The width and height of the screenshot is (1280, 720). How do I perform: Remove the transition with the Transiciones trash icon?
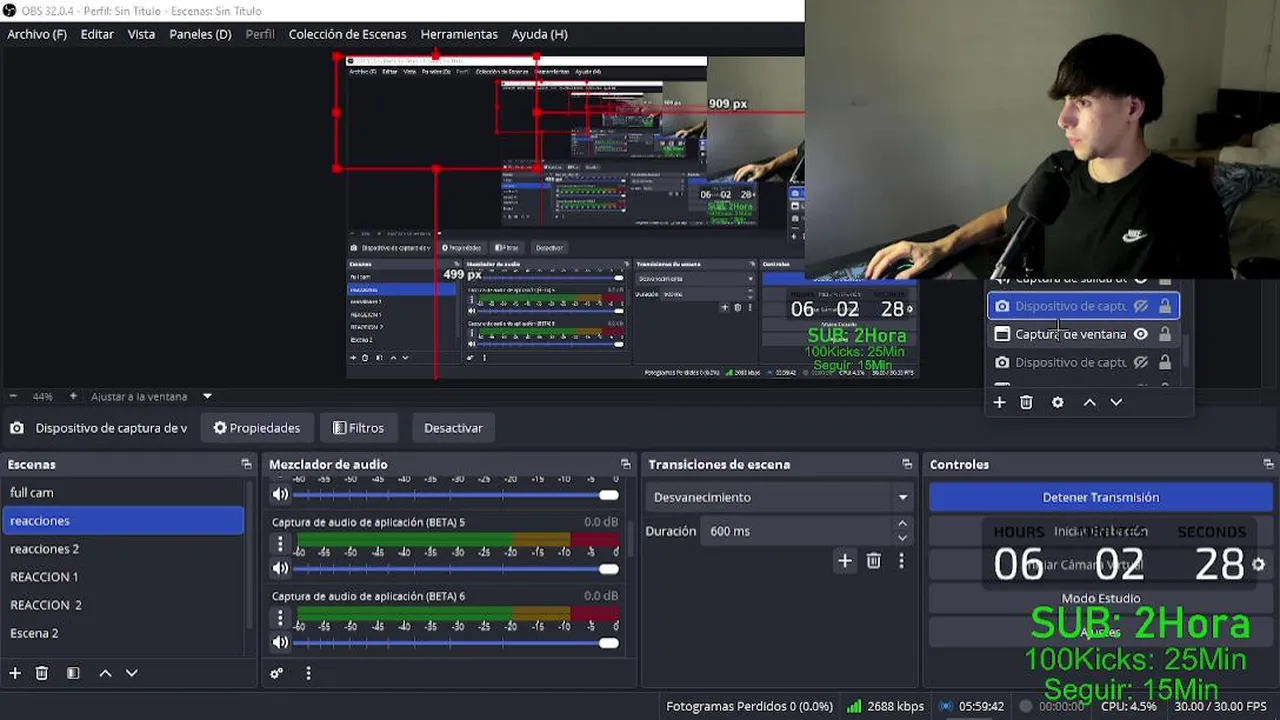point(874,561)
